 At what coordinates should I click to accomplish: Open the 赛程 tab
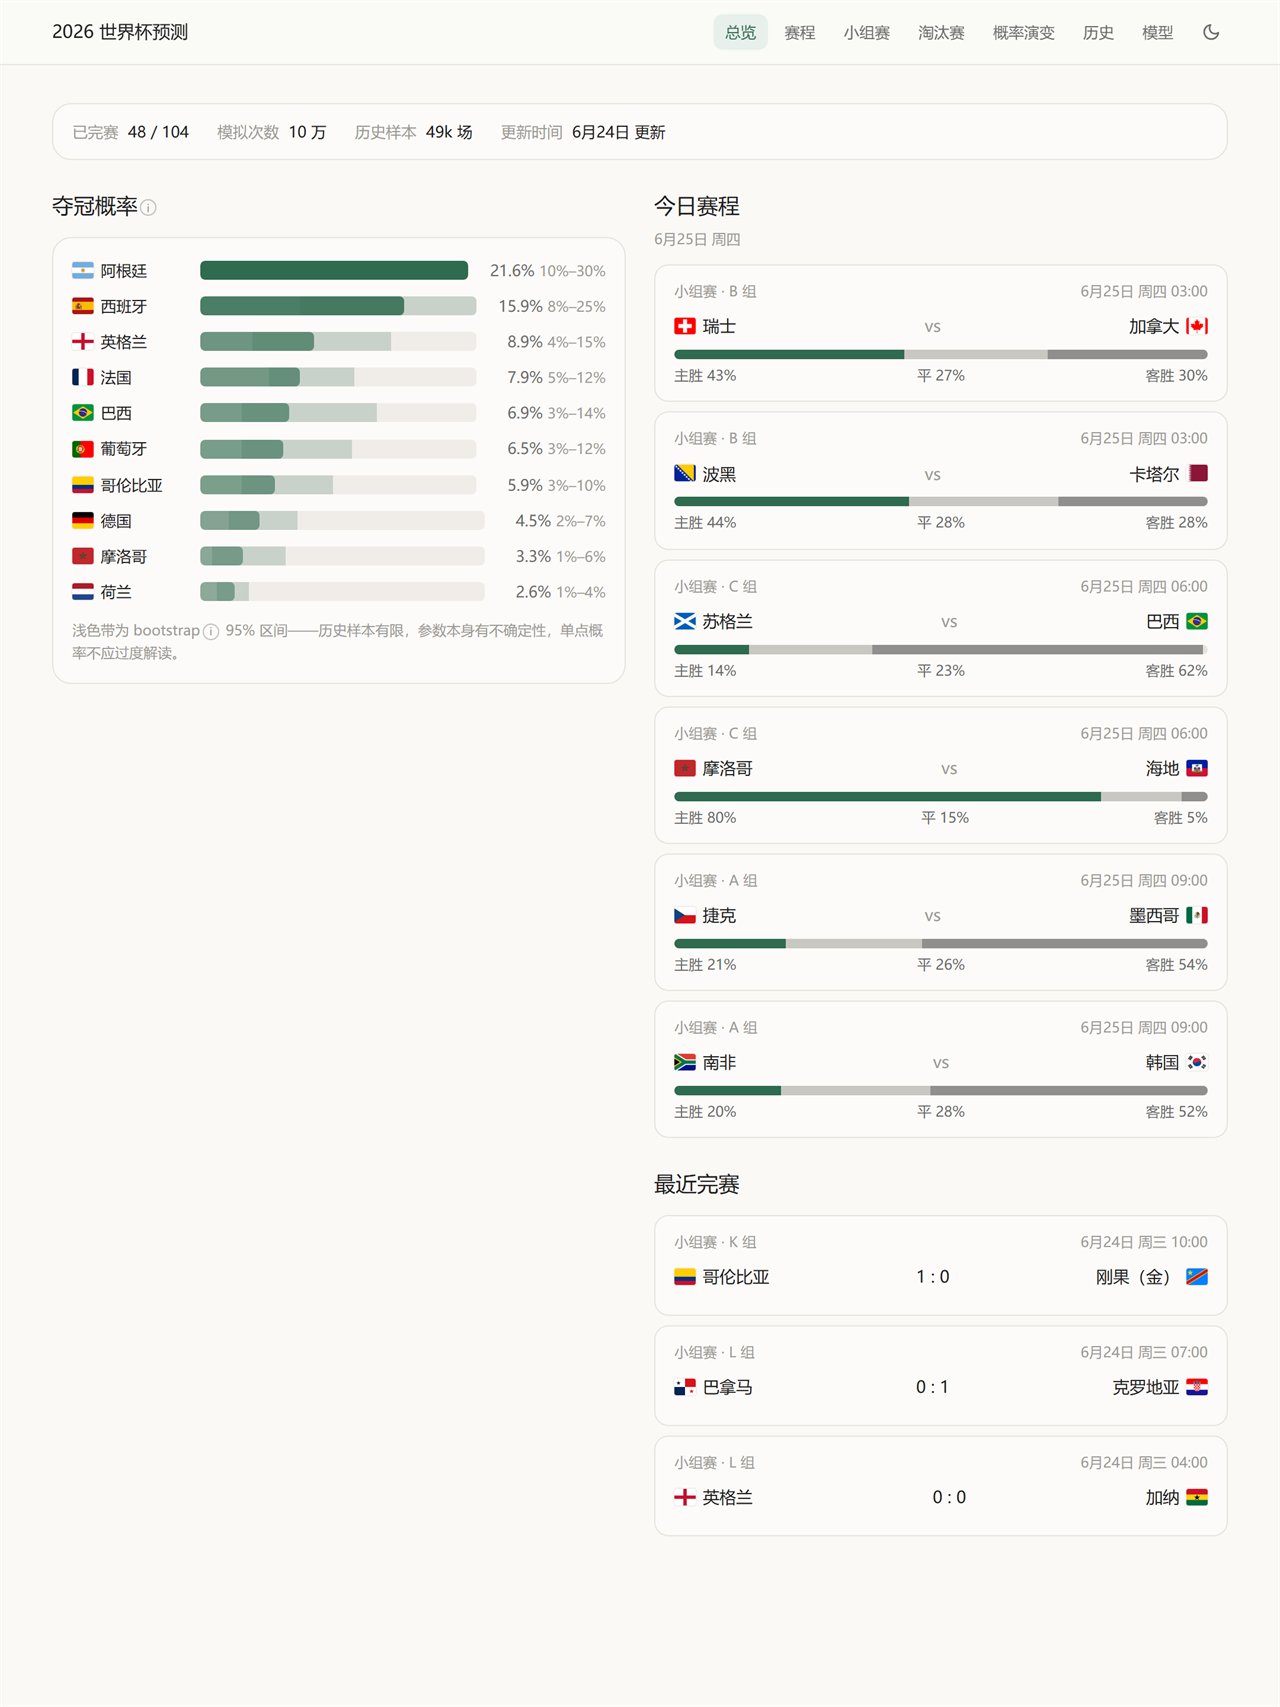(x=800, y=32)
